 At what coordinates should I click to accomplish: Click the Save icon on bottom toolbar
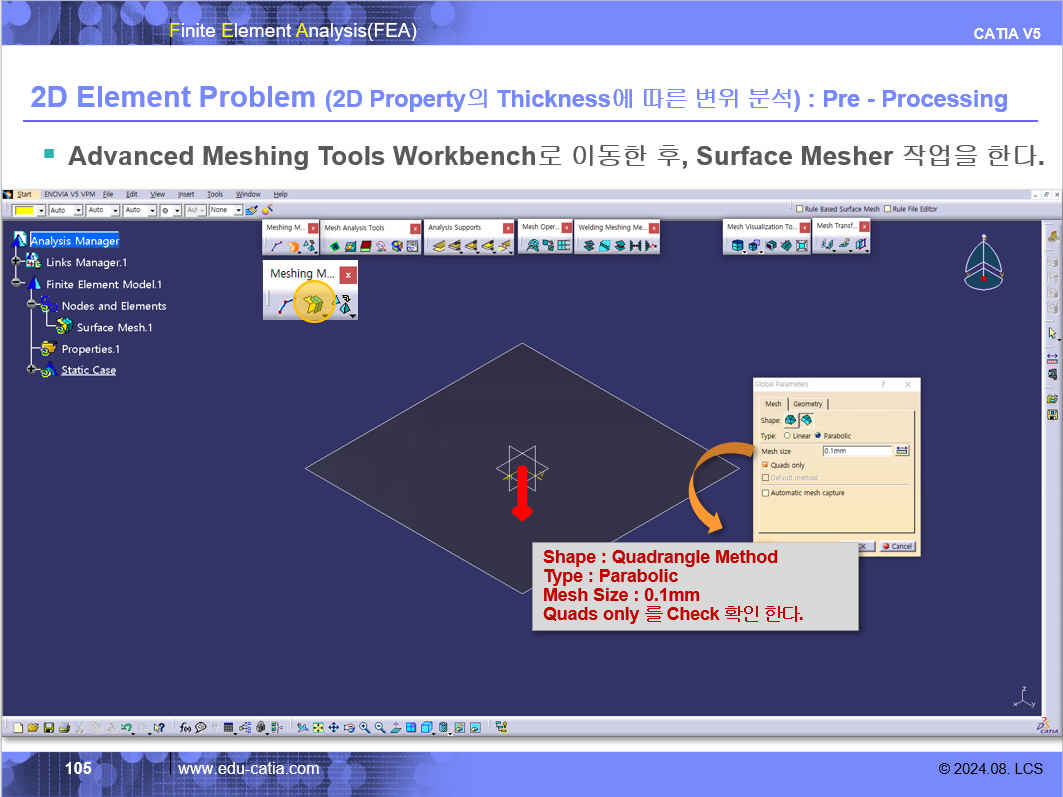coord(48,728)
